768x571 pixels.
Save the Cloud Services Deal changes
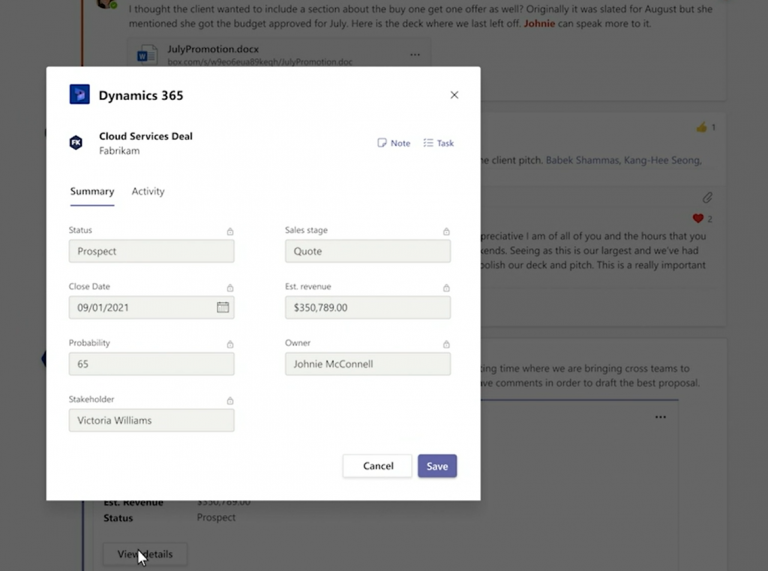coord(437,466)
